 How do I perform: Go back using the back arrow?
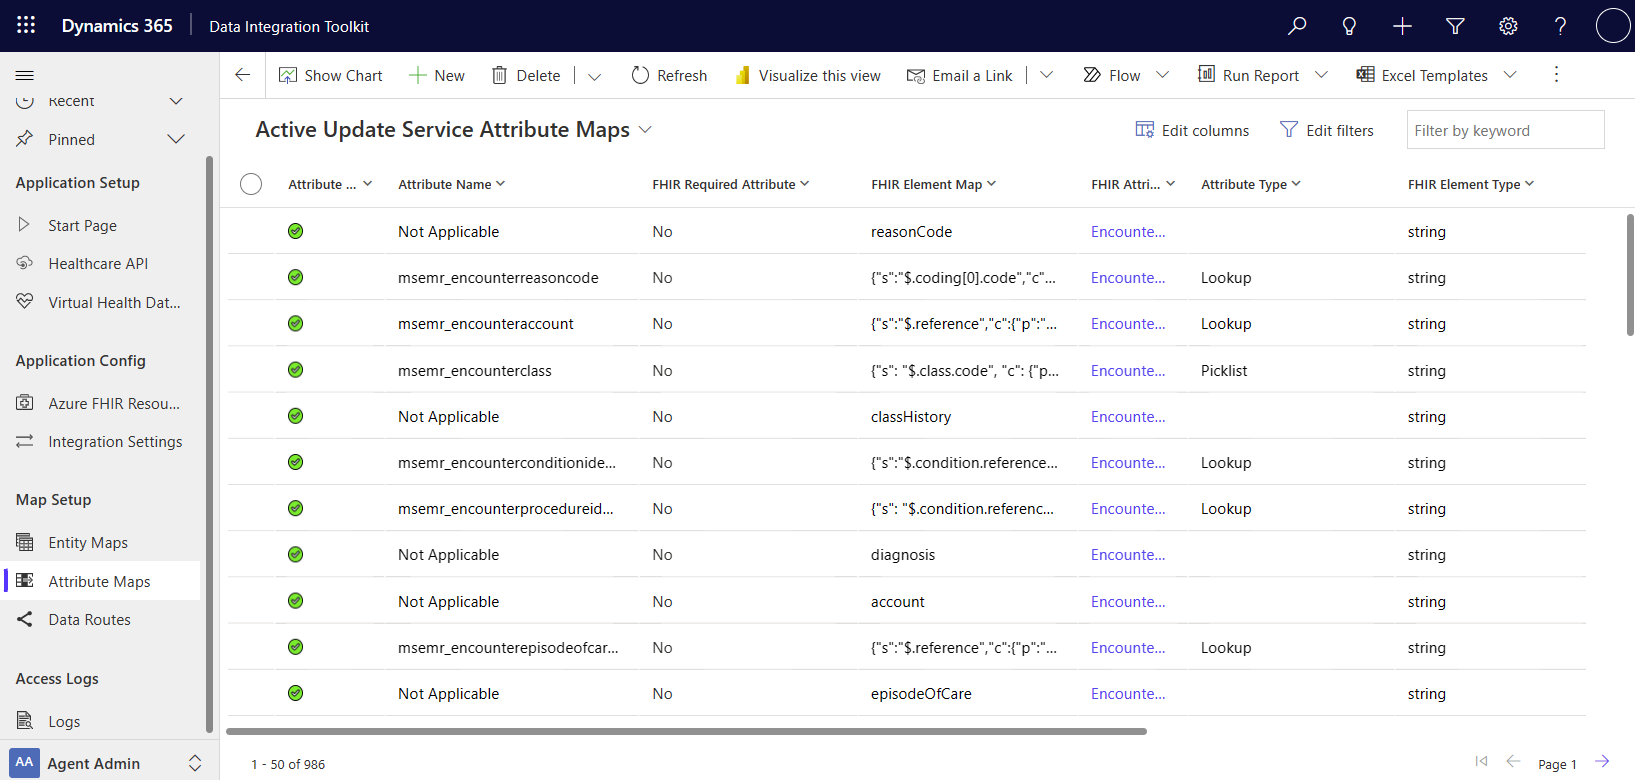tap(242, 75)
